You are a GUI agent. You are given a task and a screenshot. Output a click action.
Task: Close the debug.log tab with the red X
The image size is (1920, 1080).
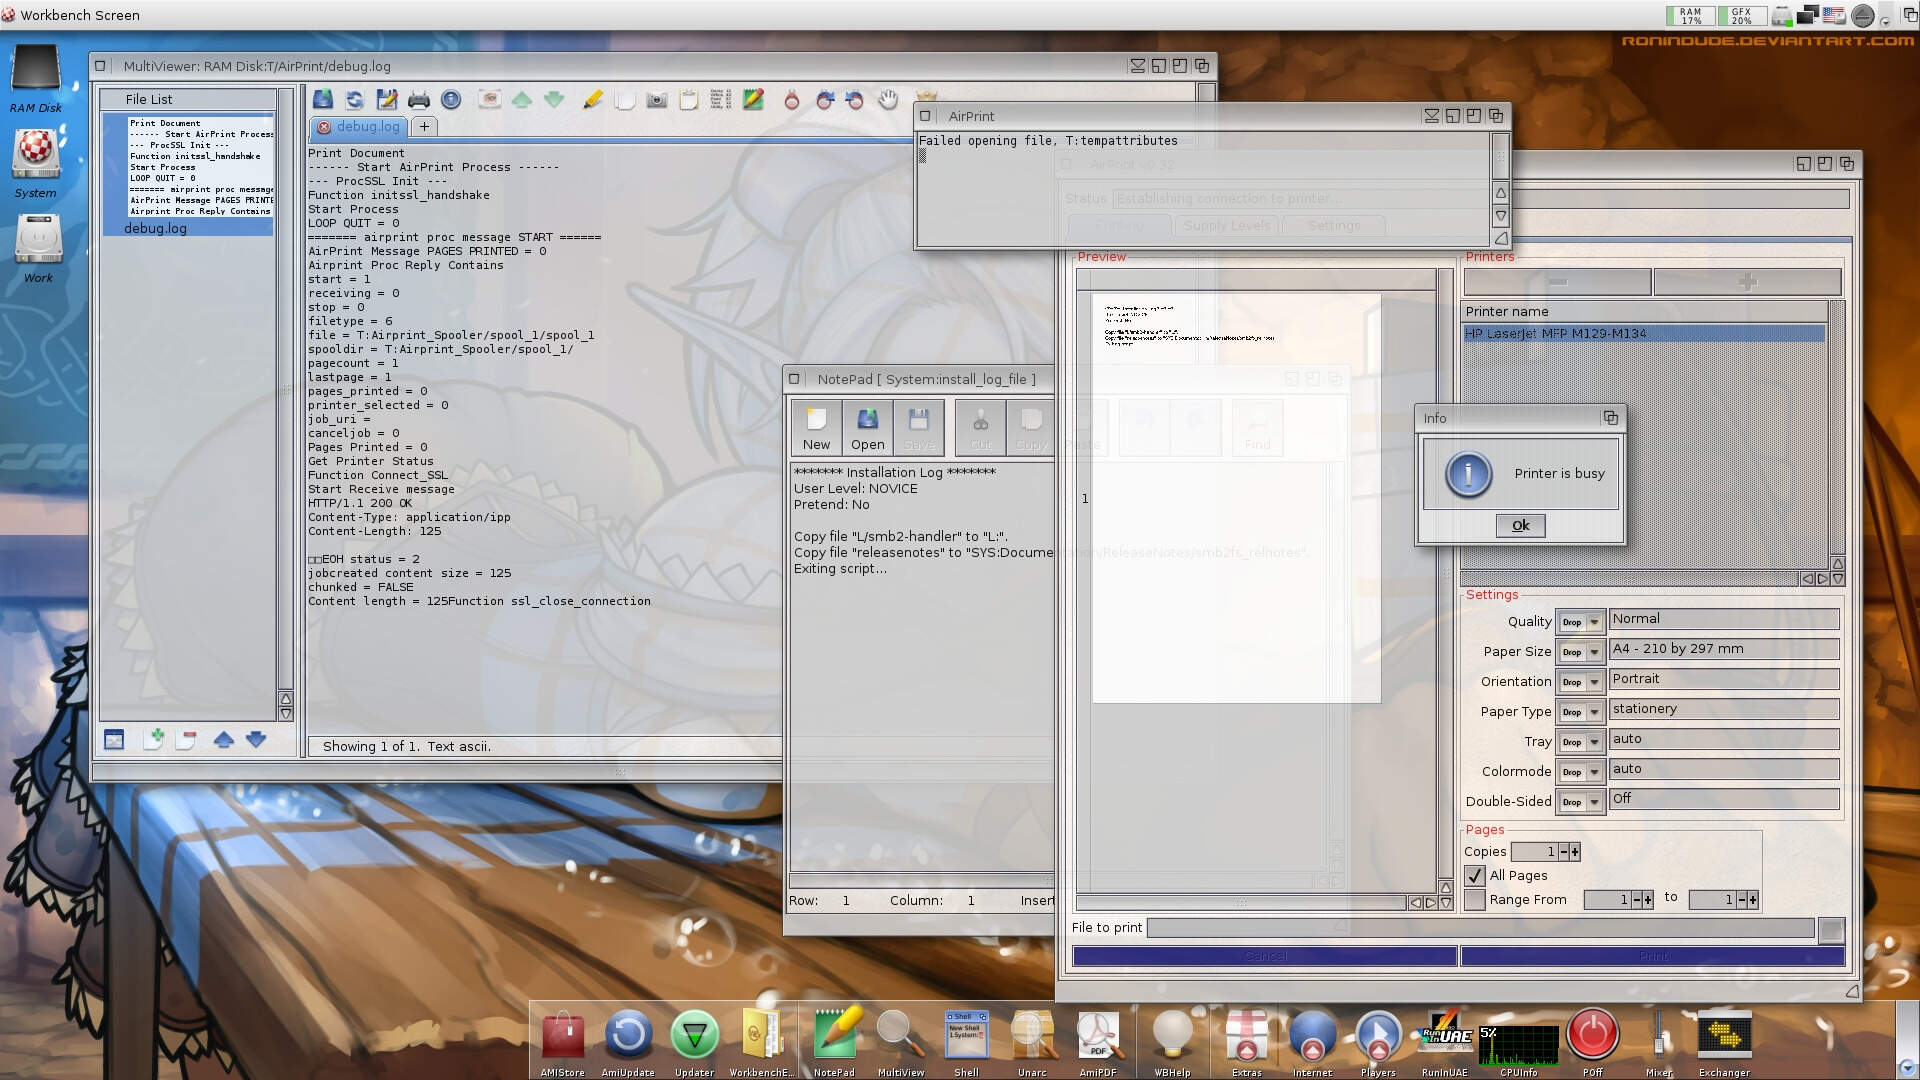(x=324, y=127)
